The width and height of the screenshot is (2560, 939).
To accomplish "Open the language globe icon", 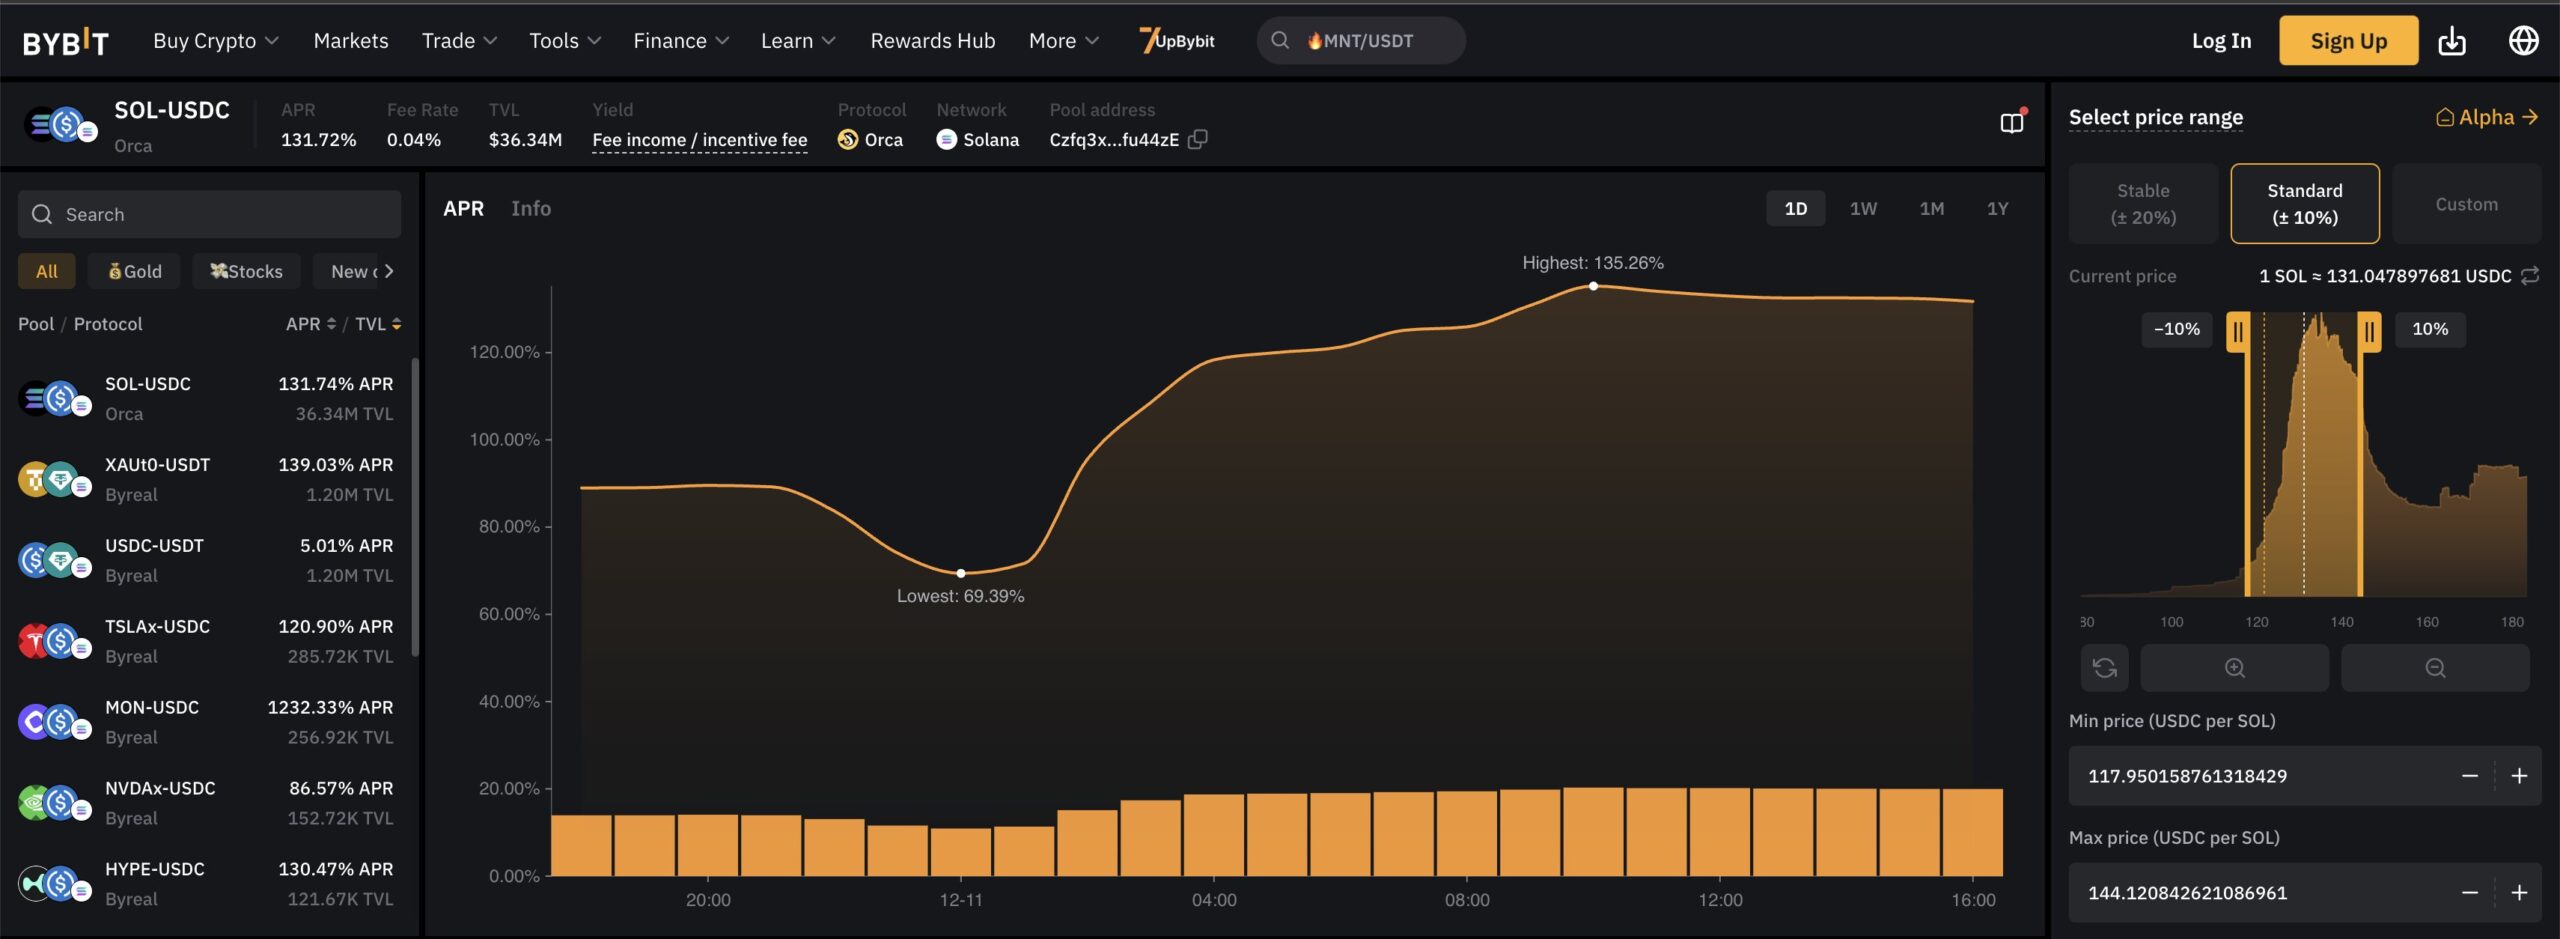I will pyautogui.click(x=2523, y=41).
